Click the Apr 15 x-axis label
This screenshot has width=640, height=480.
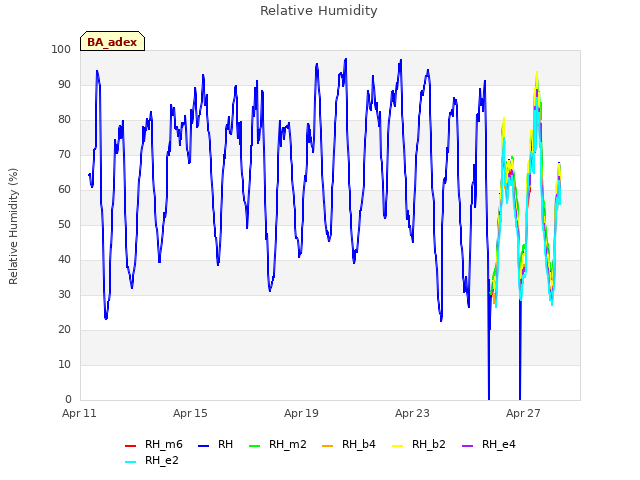tap(190, 413)
